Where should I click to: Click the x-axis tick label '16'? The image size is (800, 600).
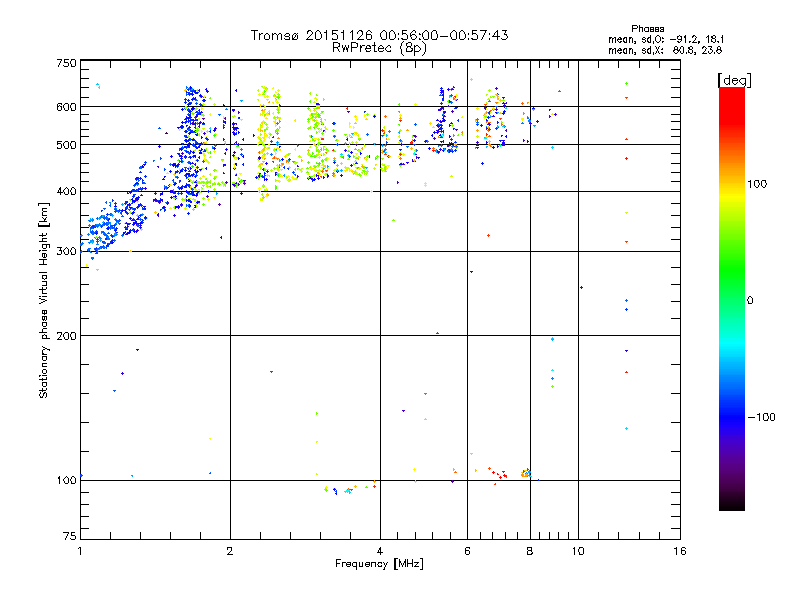680,551
